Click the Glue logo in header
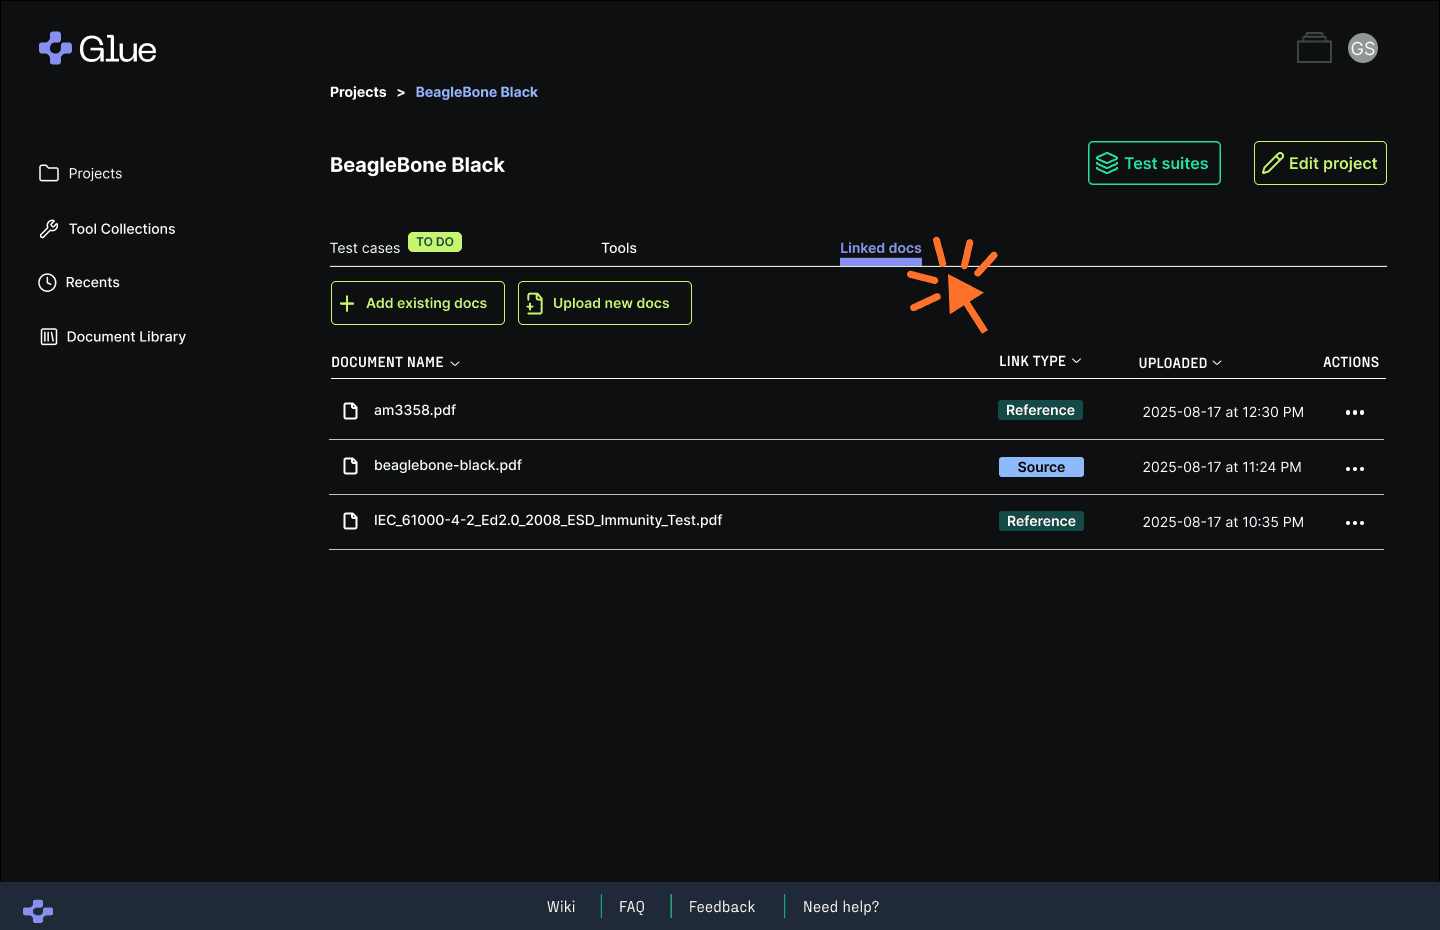1440x930 pixels. [97, 48]
